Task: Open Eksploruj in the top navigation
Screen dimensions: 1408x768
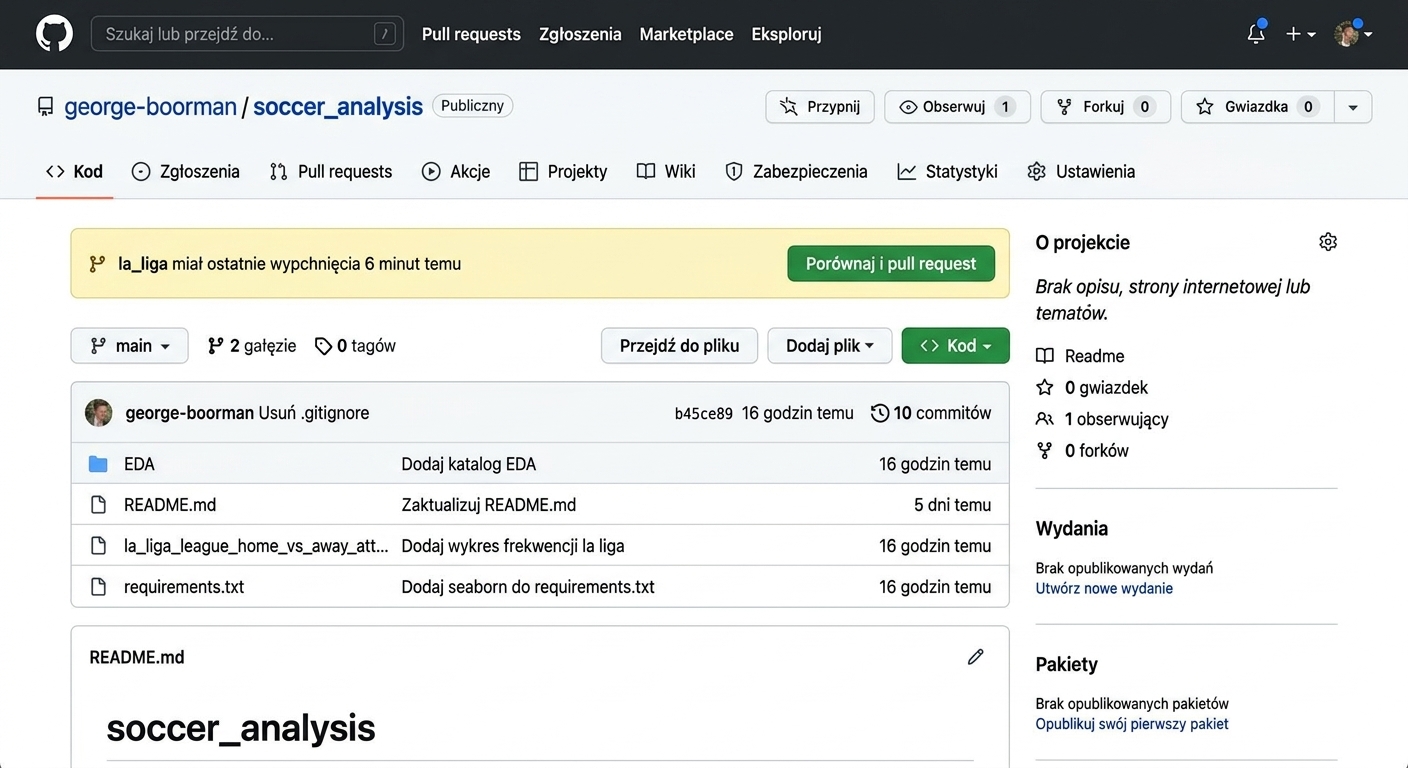Action: click(786, 34)
